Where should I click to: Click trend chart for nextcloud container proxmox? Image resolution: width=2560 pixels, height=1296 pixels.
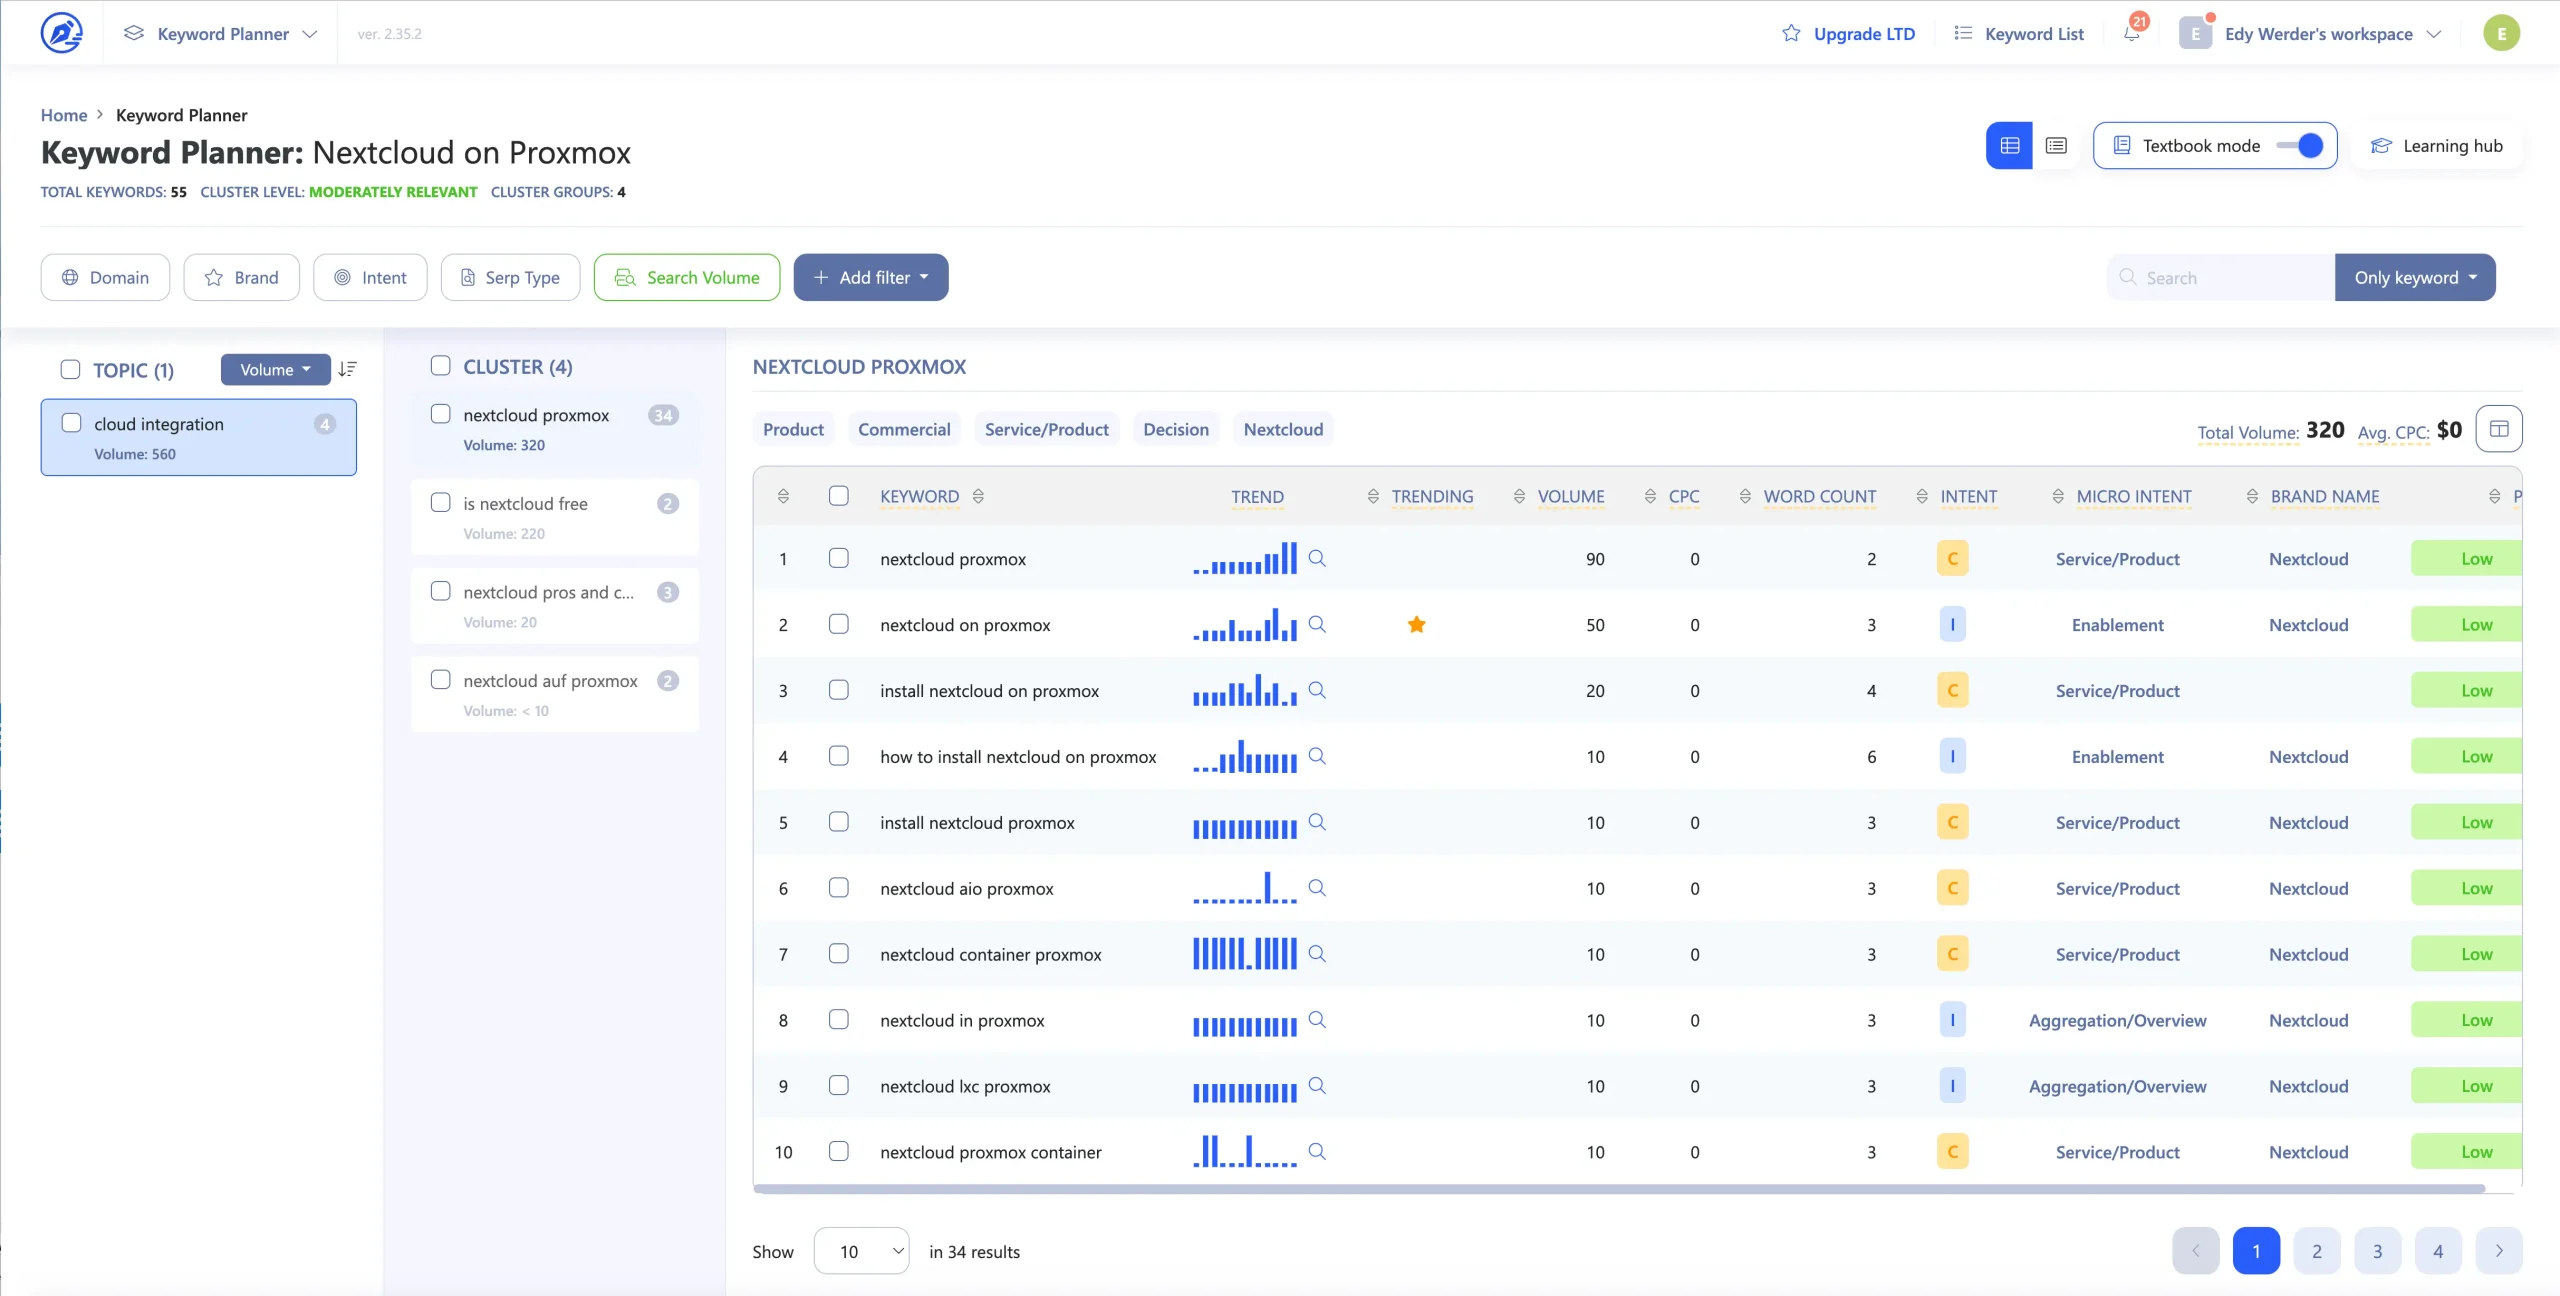(x=1244, y=954)
